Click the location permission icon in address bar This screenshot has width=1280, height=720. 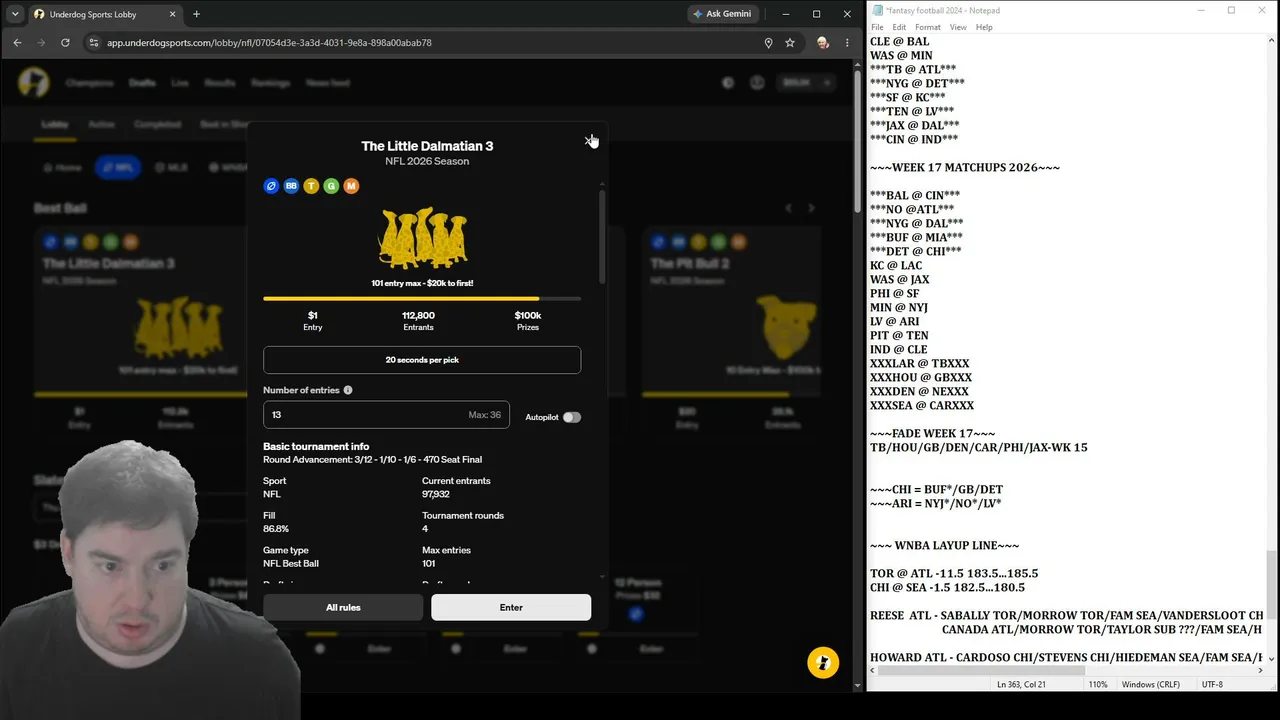point(768,43)
